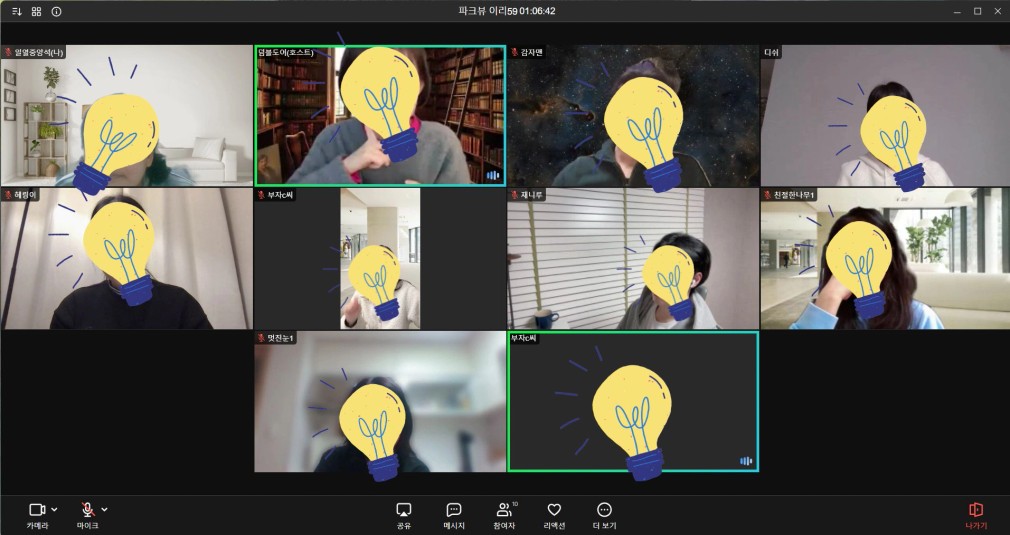Select the 감자맨 video tile
The width and height of the screenshot is (1010, 535).
(x=633, y=115)
